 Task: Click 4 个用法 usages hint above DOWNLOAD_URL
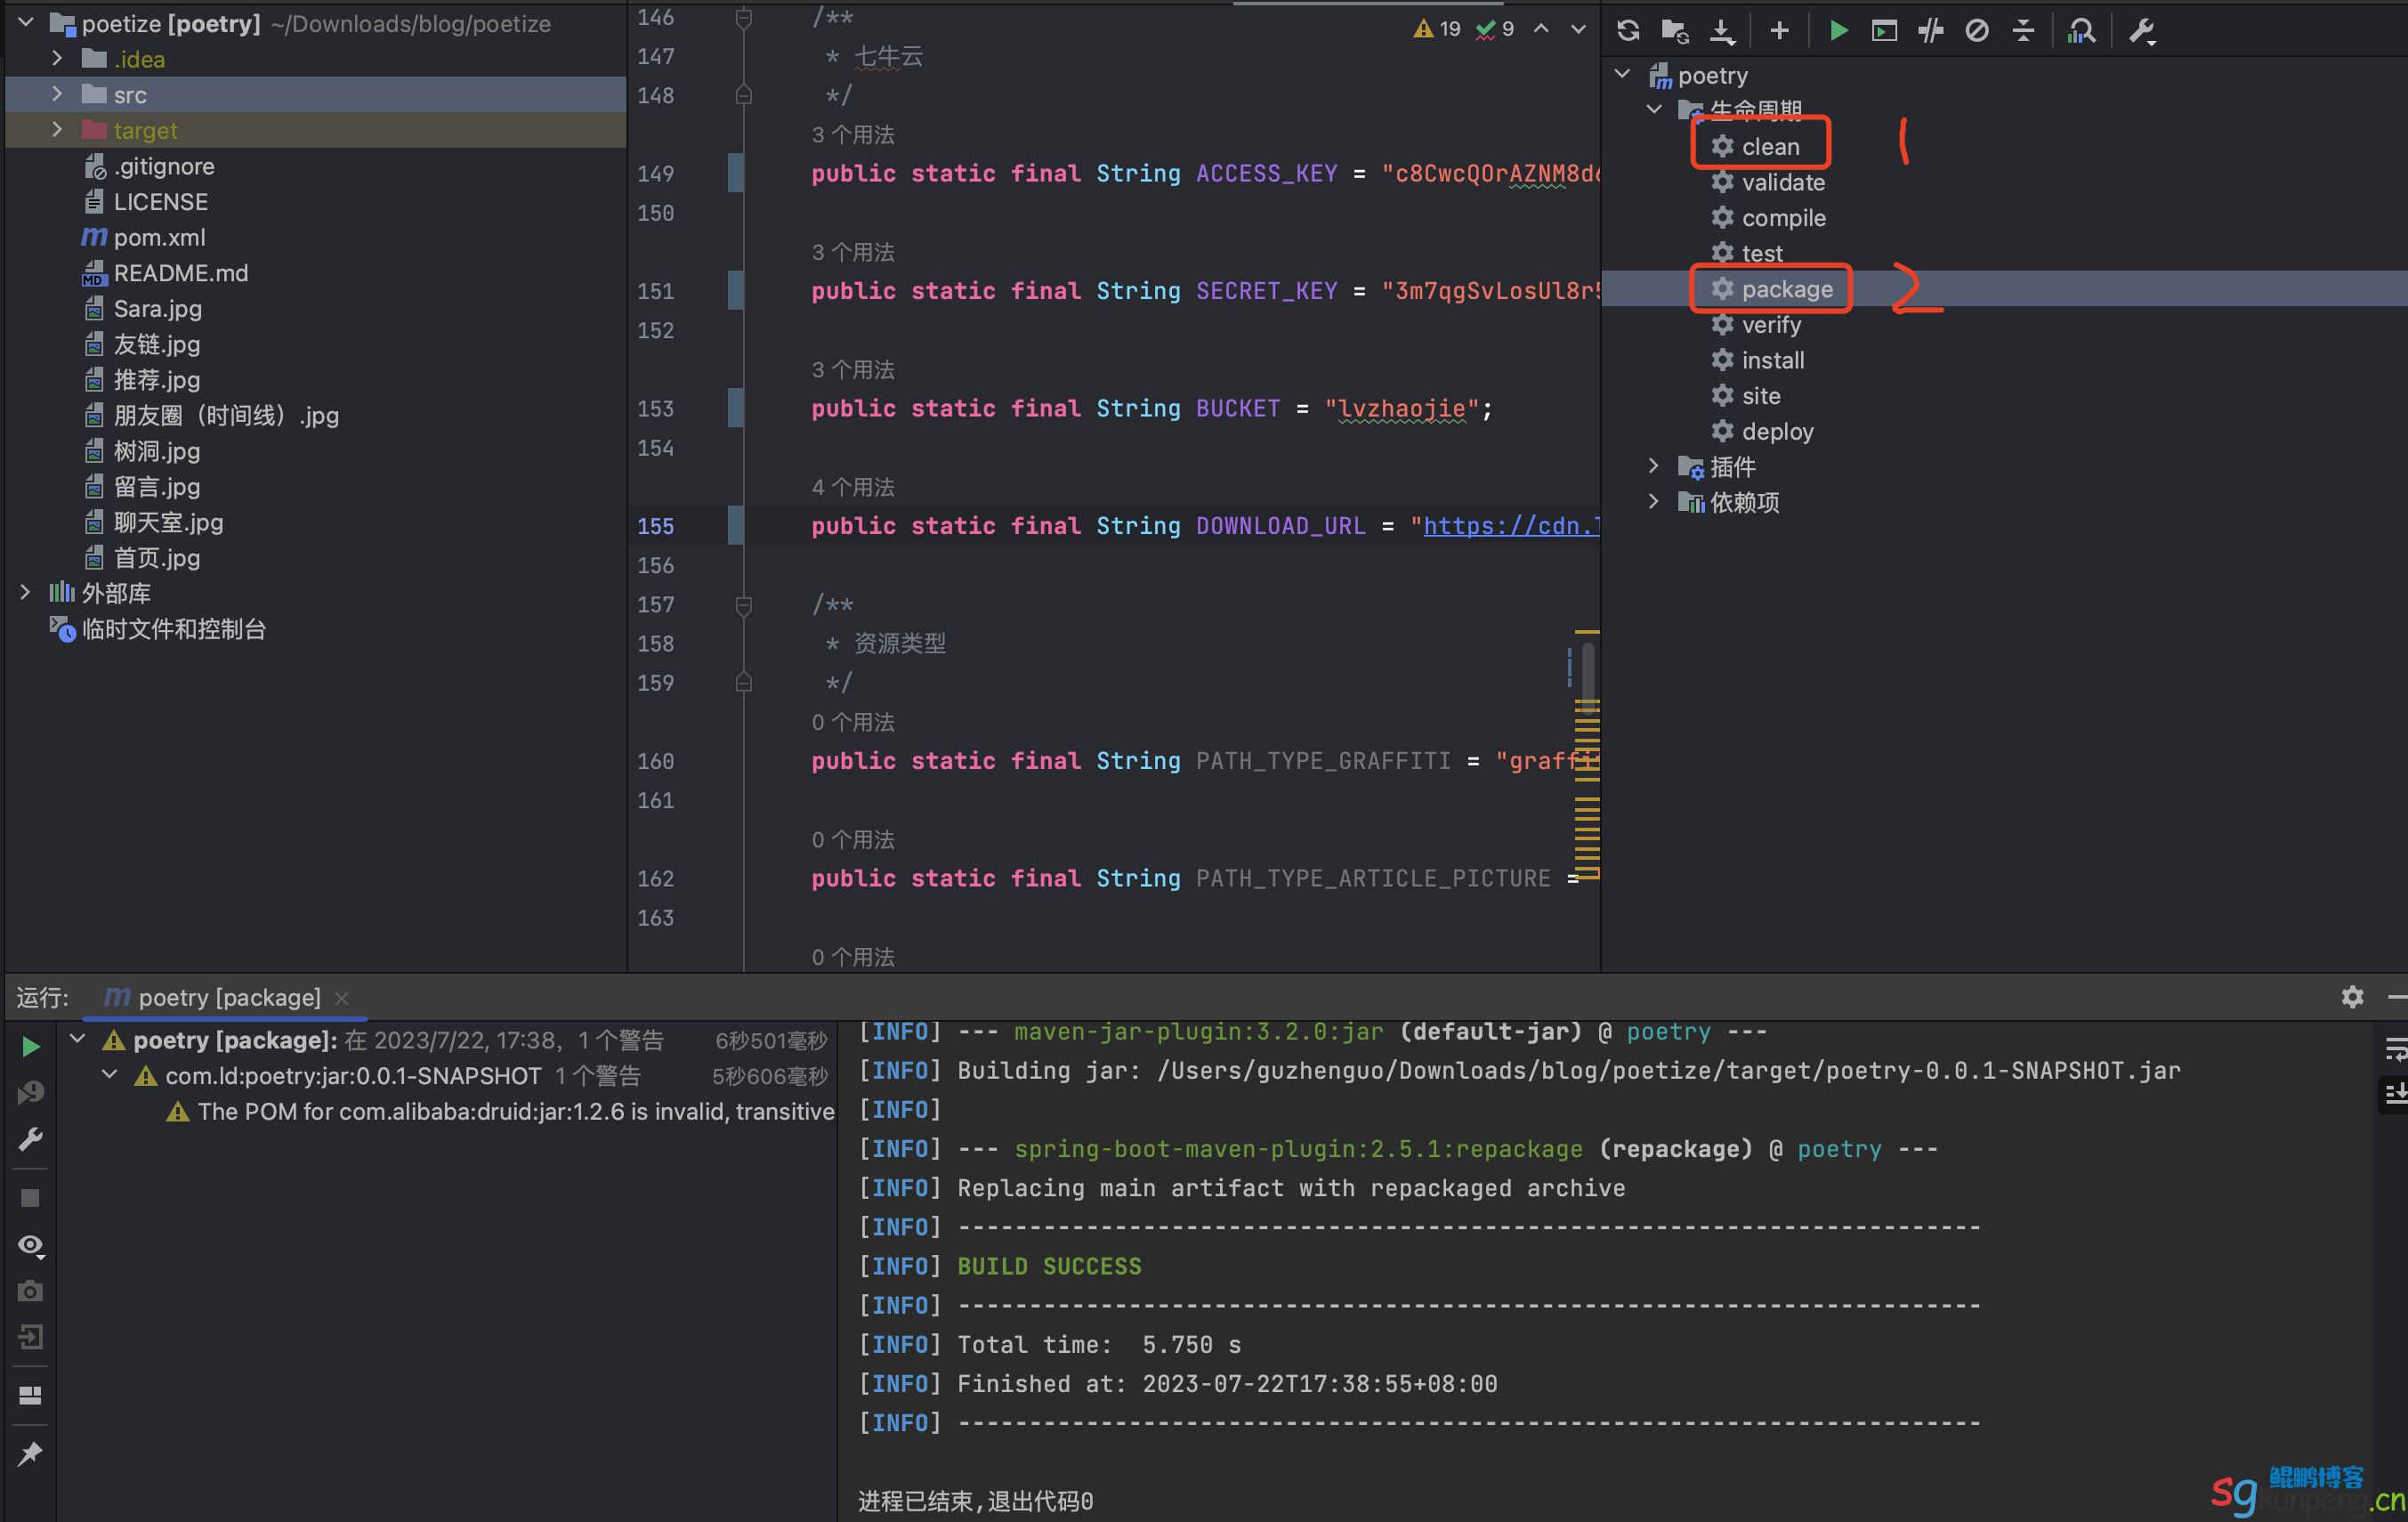[x=853, y=487]
